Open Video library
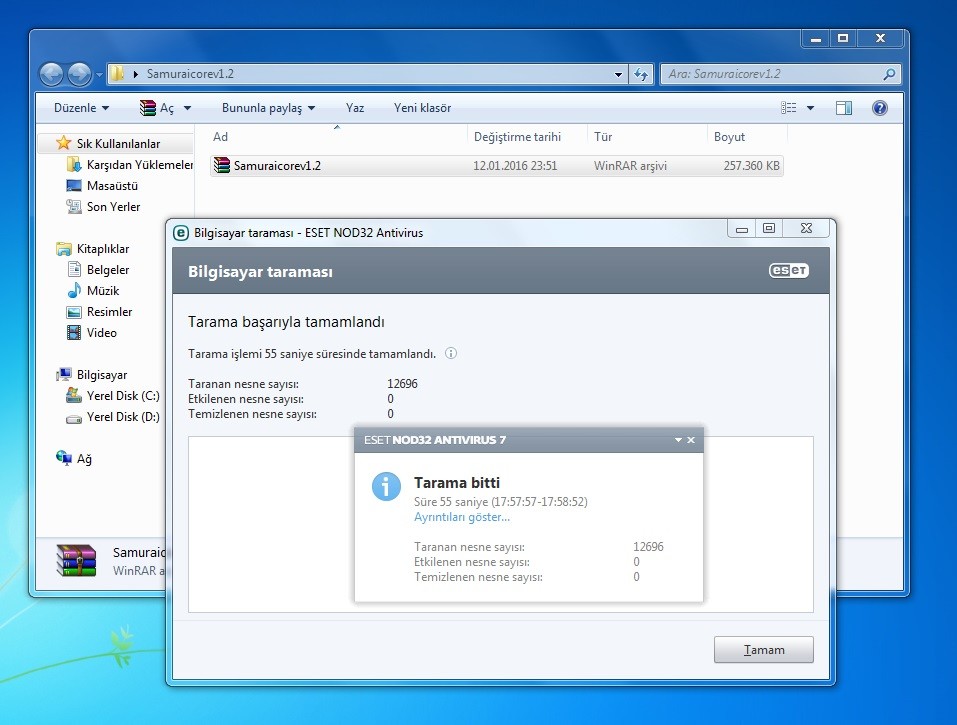Screen dimensions: 957x725 tap(101, 333)
